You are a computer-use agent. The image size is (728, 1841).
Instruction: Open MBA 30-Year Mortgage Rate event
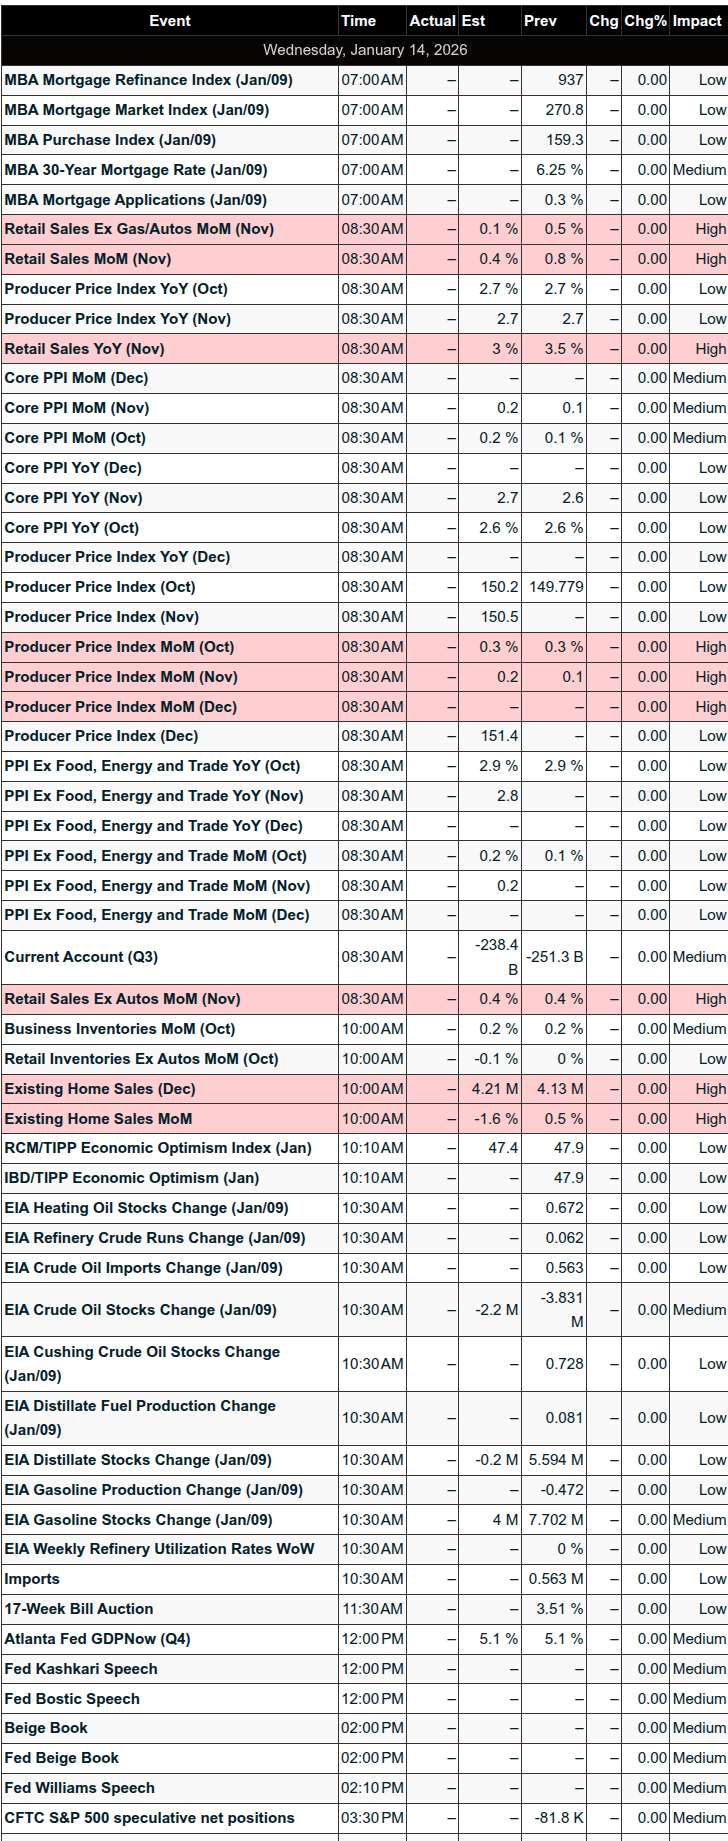(x=136, y=170)
